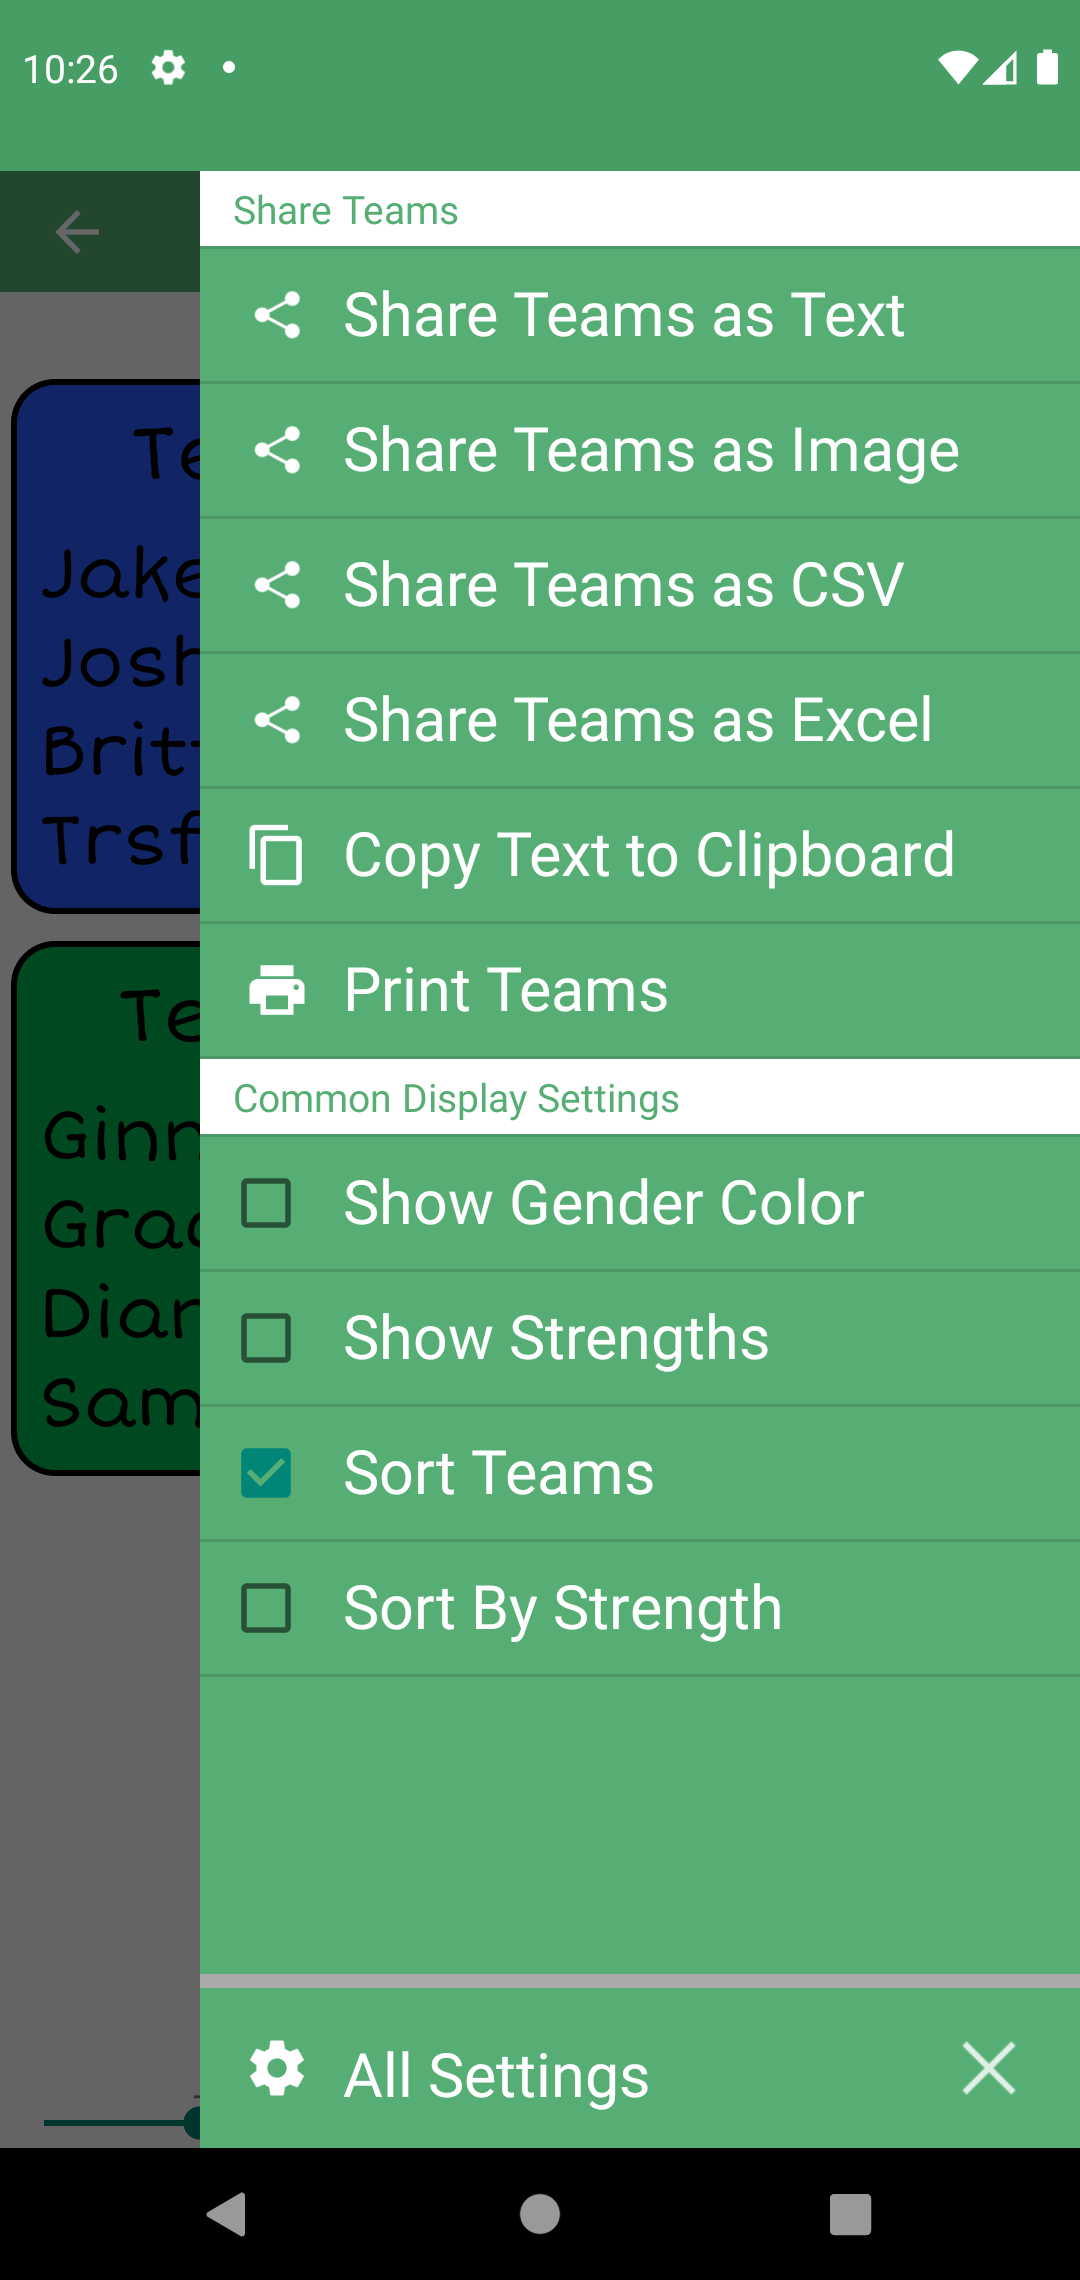Tap the slider handle at bottom left
Image resolution: width=1080 pixels, height=2280 pixels.
pyautogui.click(x=193, y=2122)
